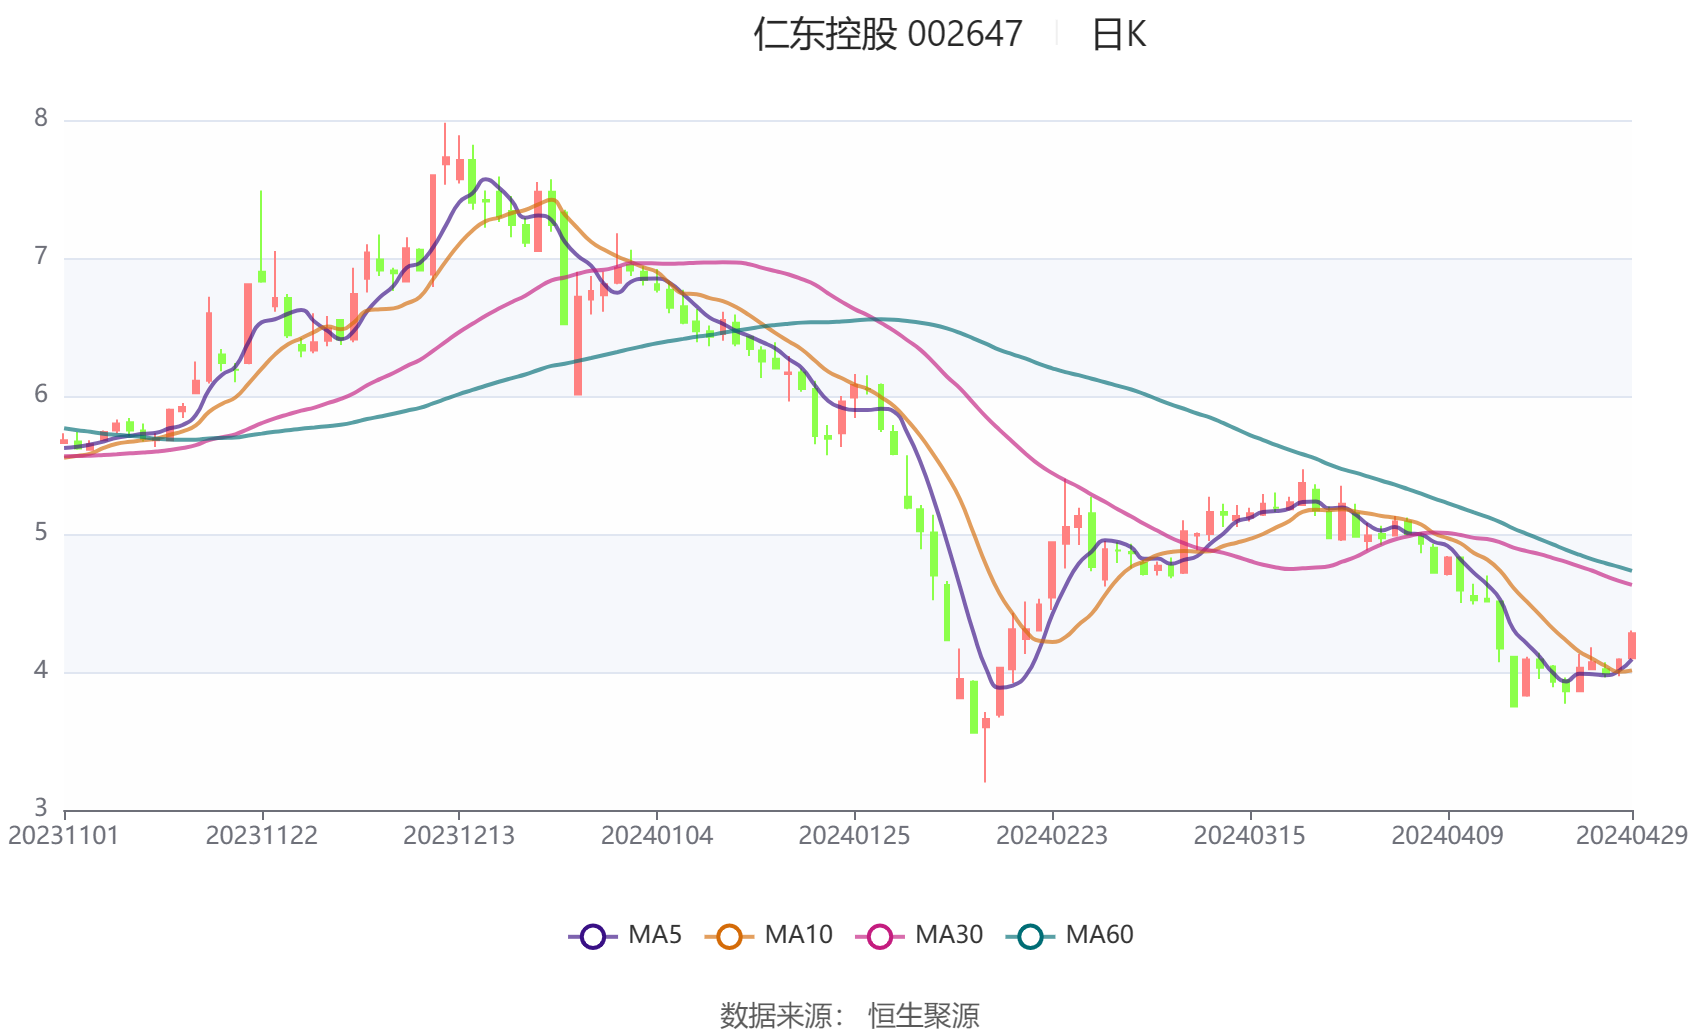
Task: Click y-axis value label 5
Action: coord(41,532)
